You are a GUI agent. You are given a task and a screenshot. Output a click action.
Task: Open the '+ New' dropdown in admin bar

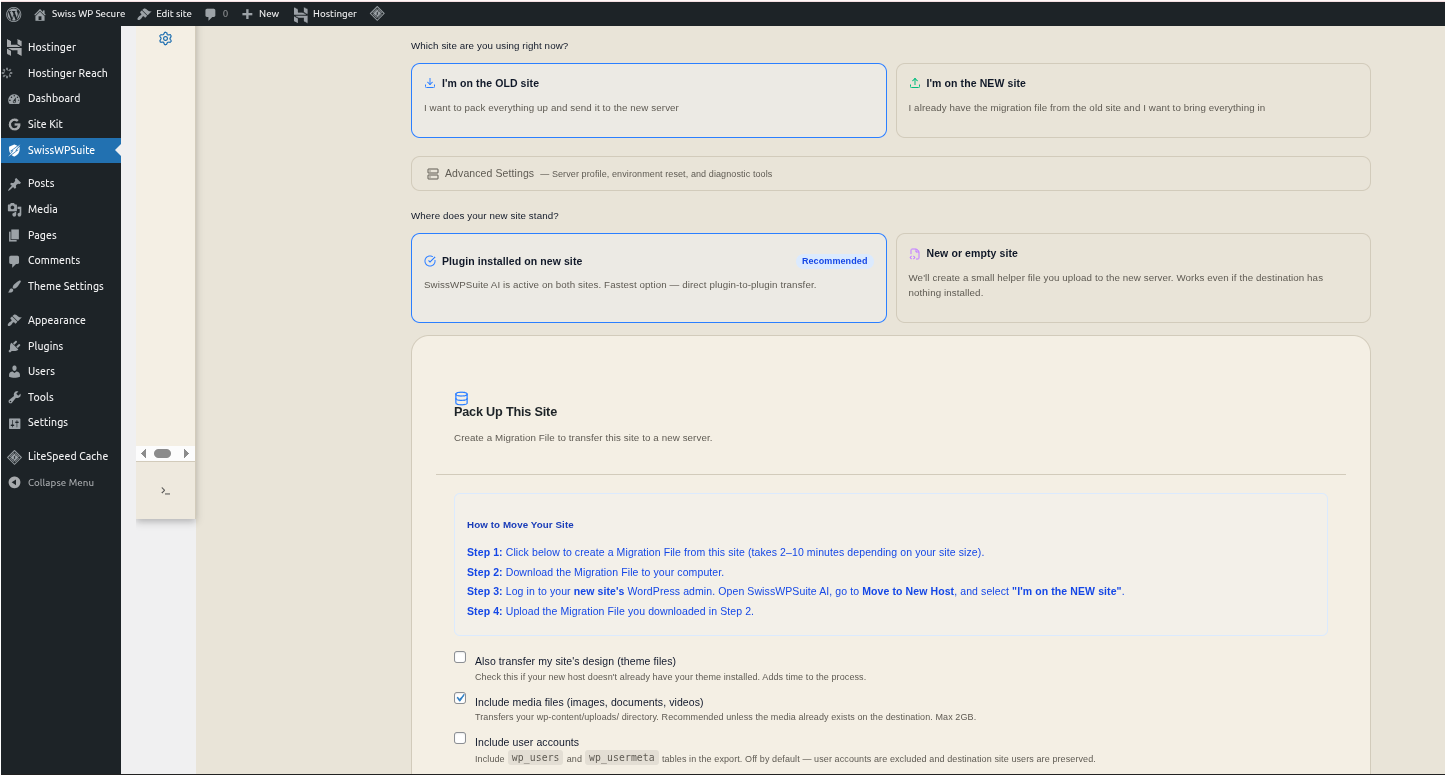coord(261,14)
